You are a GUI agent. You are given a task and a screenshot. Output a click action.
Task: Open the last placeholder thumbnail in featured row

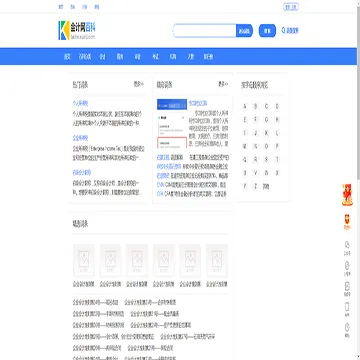217,261
